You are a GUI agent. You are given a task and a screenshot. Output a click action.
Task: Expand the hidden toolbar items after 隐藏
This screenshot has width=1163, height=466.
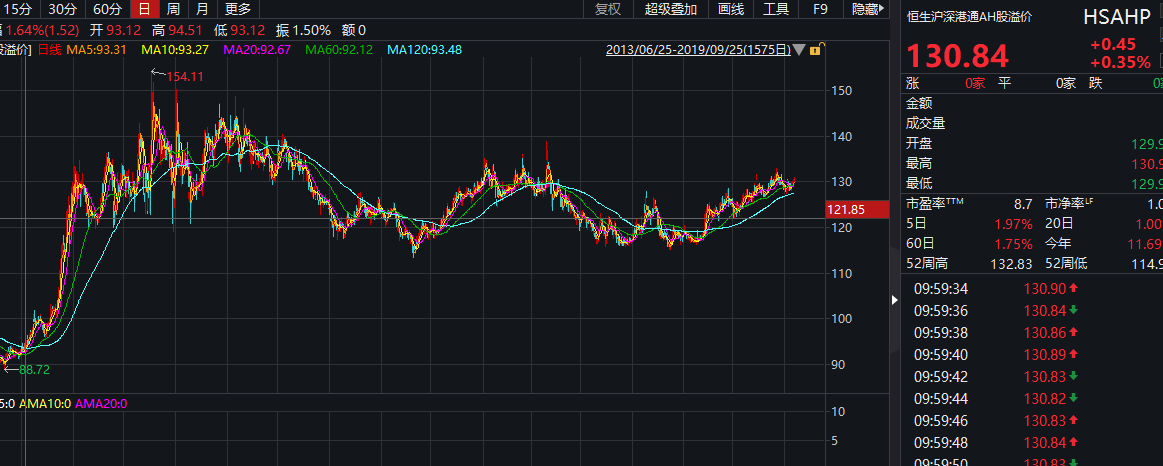click(x=883, y=9)
